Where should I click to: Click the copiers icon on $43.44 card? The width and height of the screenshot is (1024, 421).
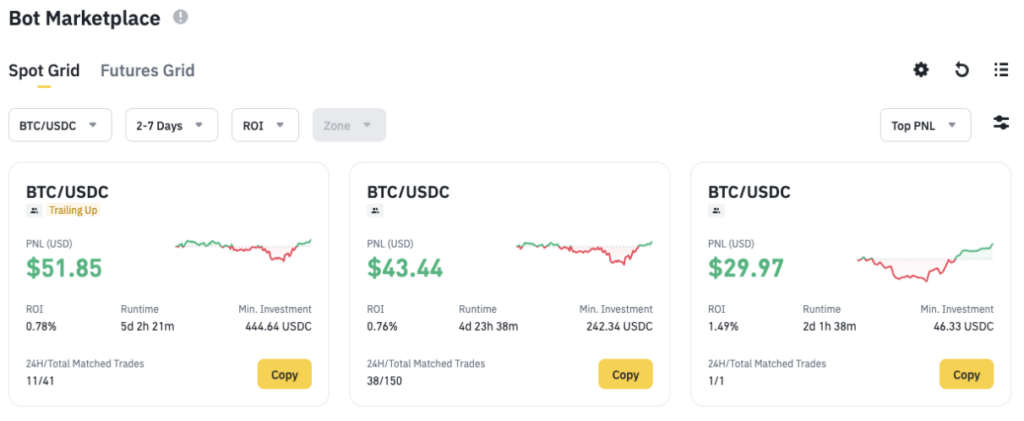[376, 211]
